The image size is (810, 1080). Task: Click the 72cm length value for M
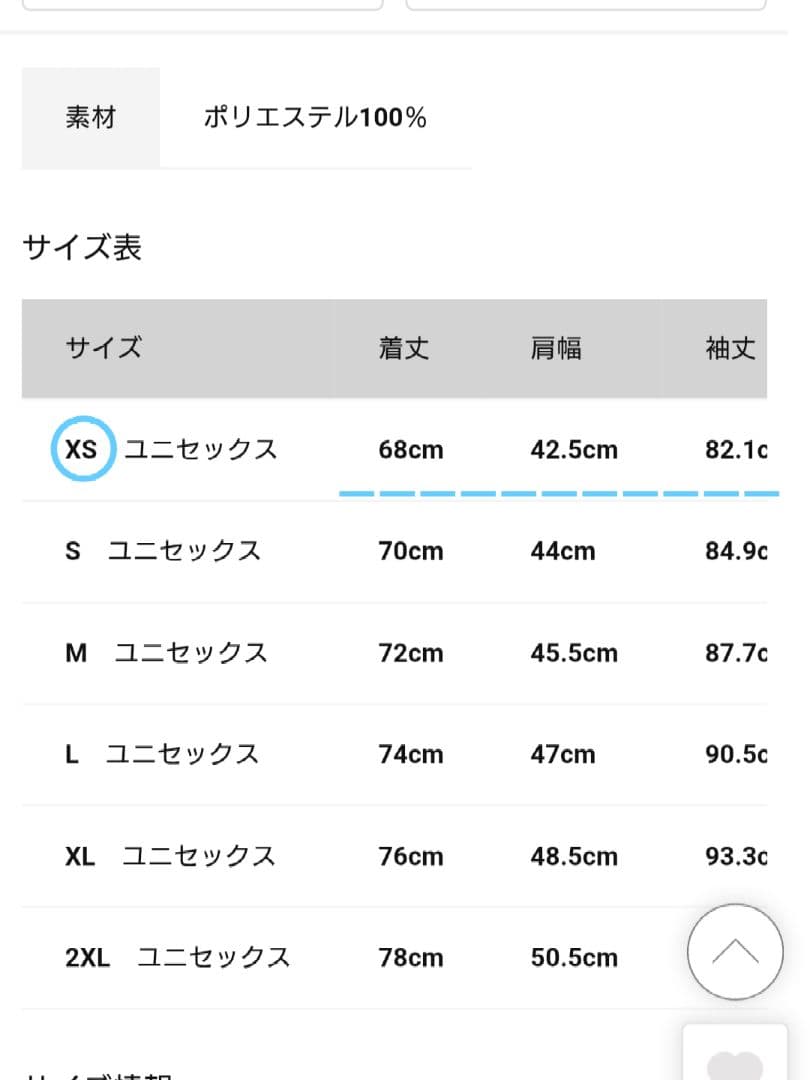coord(411,653)
